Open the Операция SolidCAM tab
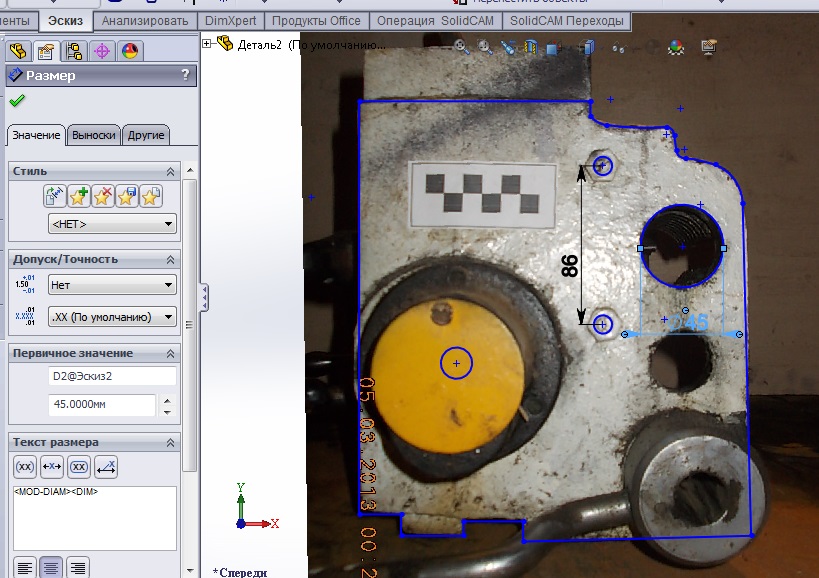Viewport: 819px width, 578px height. click(435, 21)
